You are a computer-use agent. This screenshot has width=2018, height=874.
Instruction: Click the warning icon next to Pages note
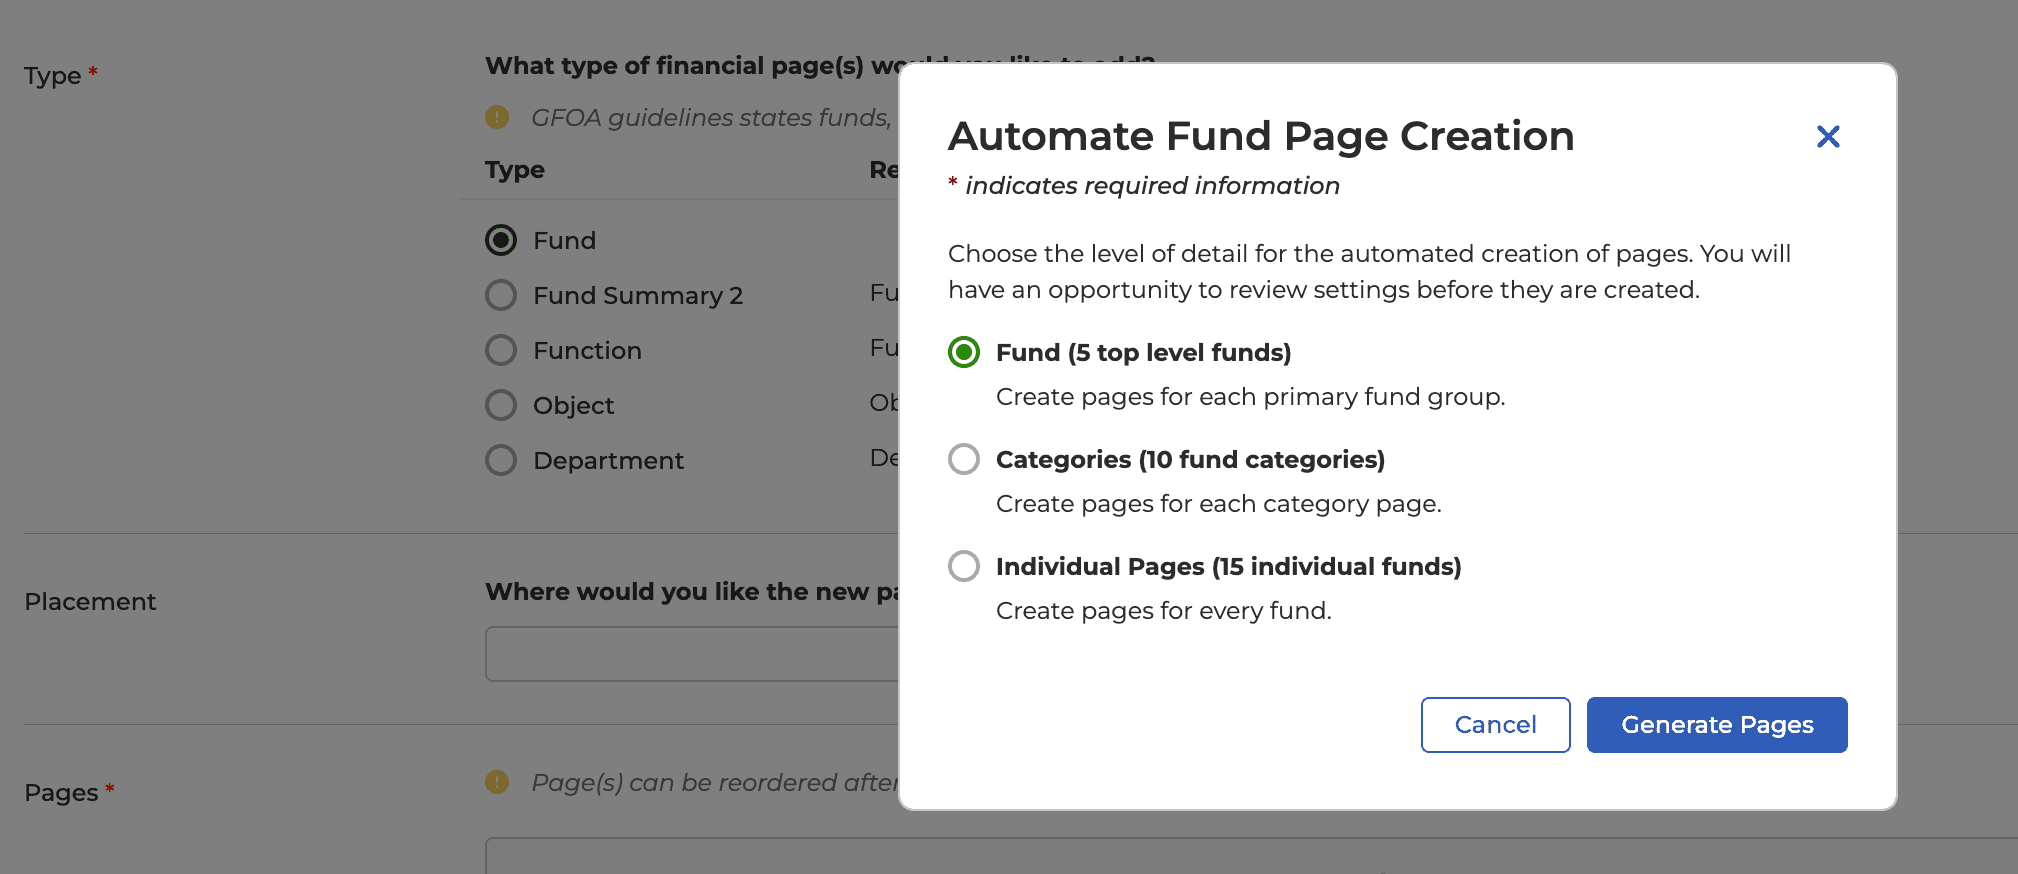tap(497, 782)
